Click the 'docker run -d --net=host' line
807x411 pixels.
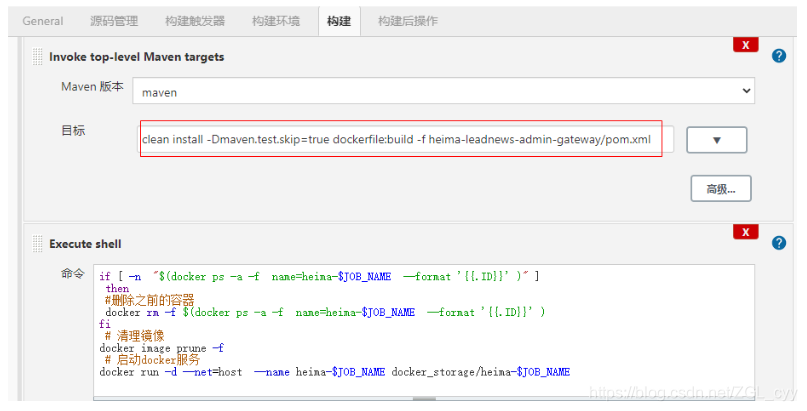[x=335, y=372]
